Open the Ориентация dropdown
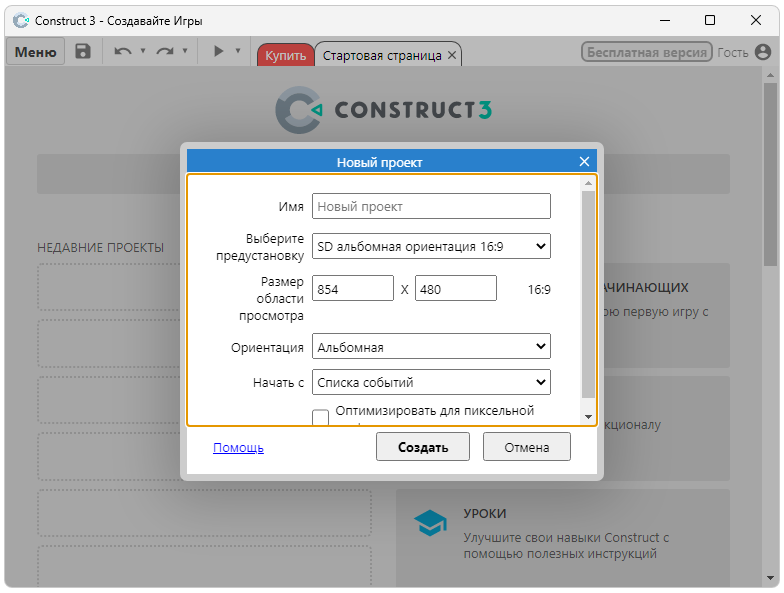The width and height of the screenshot is (784, 593). click(x=431, y=346)
